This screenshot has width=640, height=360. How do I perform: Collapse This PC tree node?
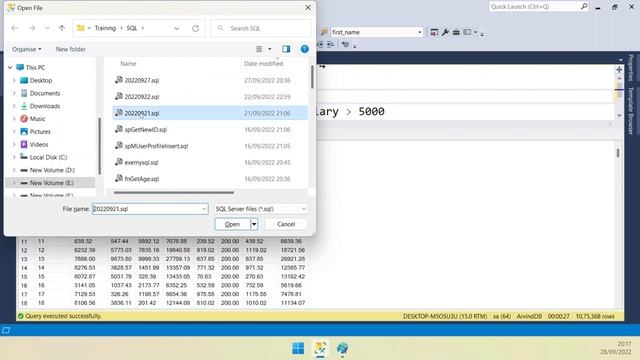click(10, 67)
